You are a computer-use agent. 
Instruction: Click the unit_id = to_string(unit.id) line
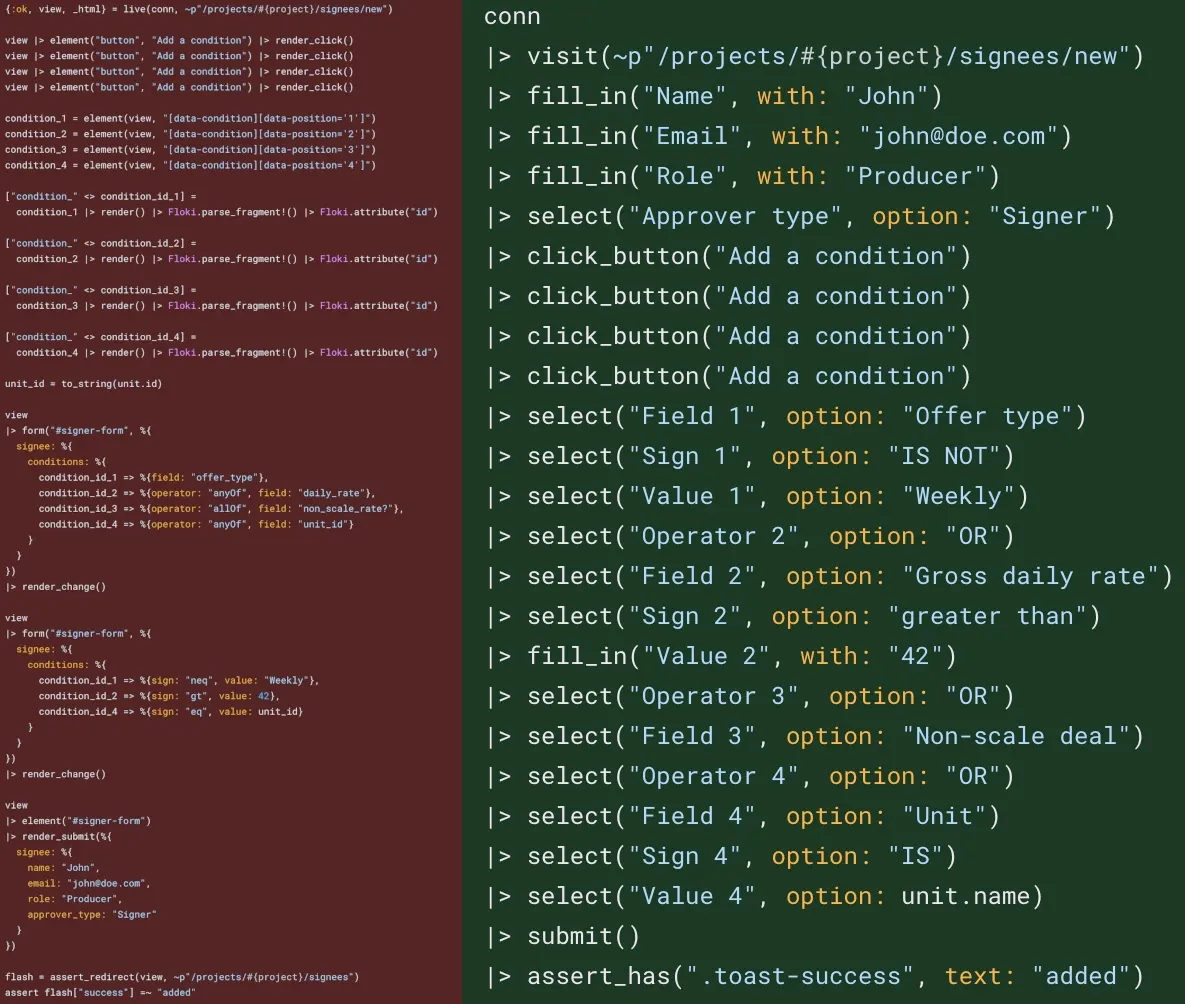click(x=83, y=384)
